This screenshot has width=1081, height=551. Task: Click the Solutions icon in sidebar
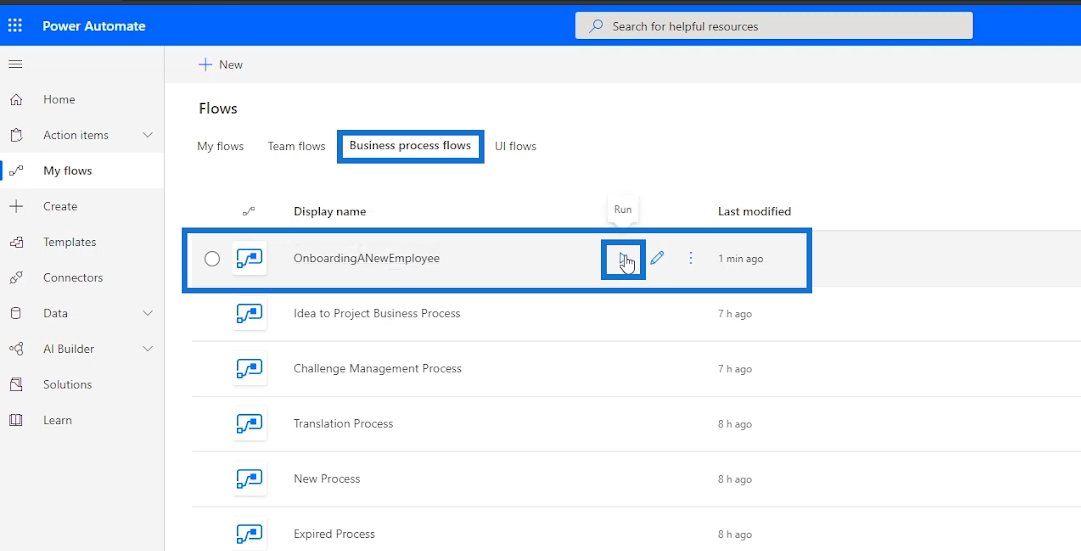point(16,384)
